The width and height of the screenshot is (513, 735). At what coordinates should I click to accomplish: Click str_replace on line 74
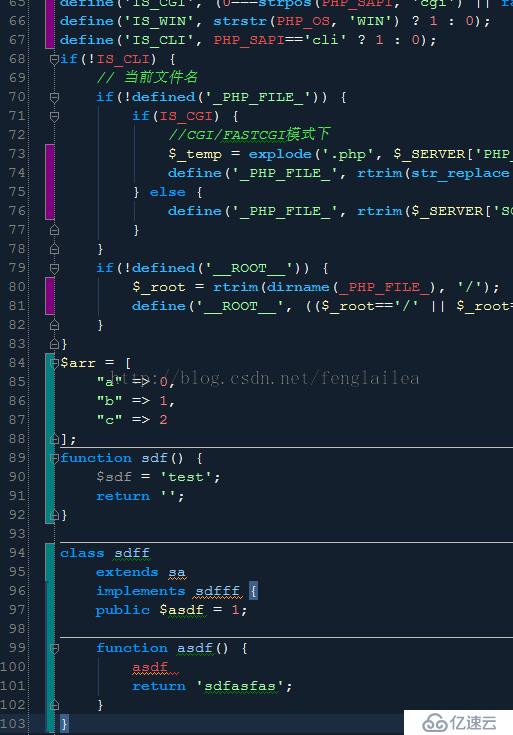coord(461,173)
